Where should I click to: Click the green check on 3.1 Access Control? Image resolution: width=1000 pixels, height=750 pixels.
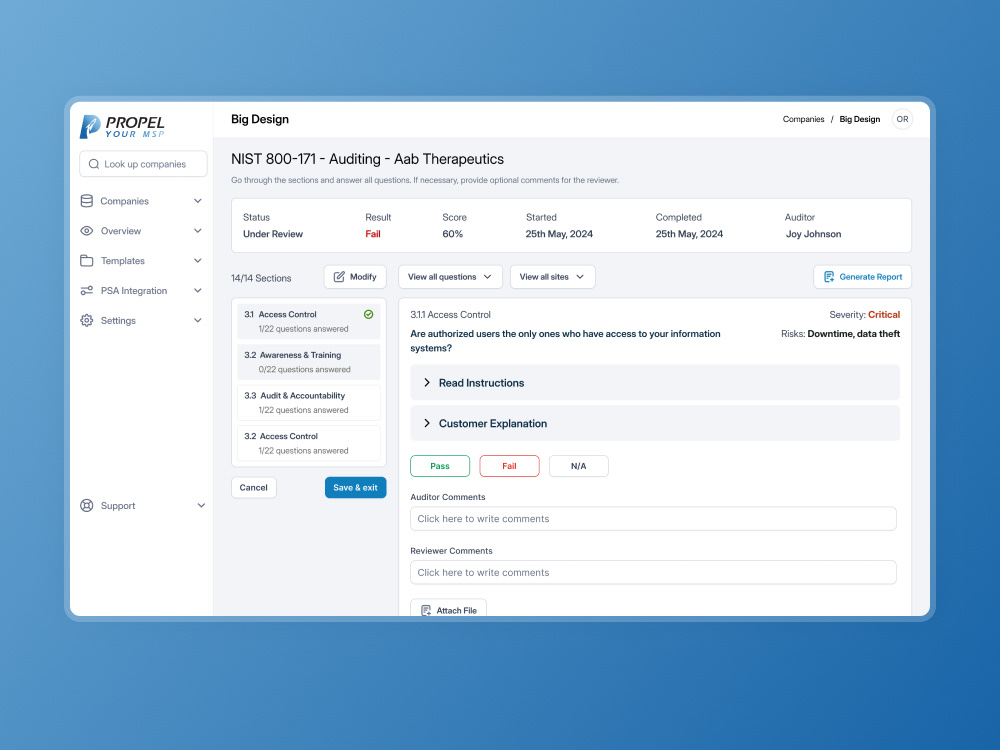tap(369, 314)
